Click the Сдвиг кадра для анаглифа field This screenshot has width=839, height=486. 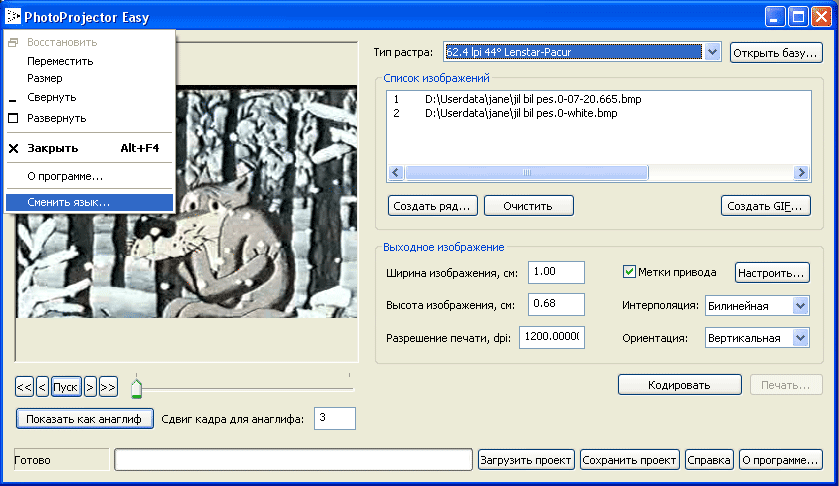pyautogui.click(x=335, y=418)
